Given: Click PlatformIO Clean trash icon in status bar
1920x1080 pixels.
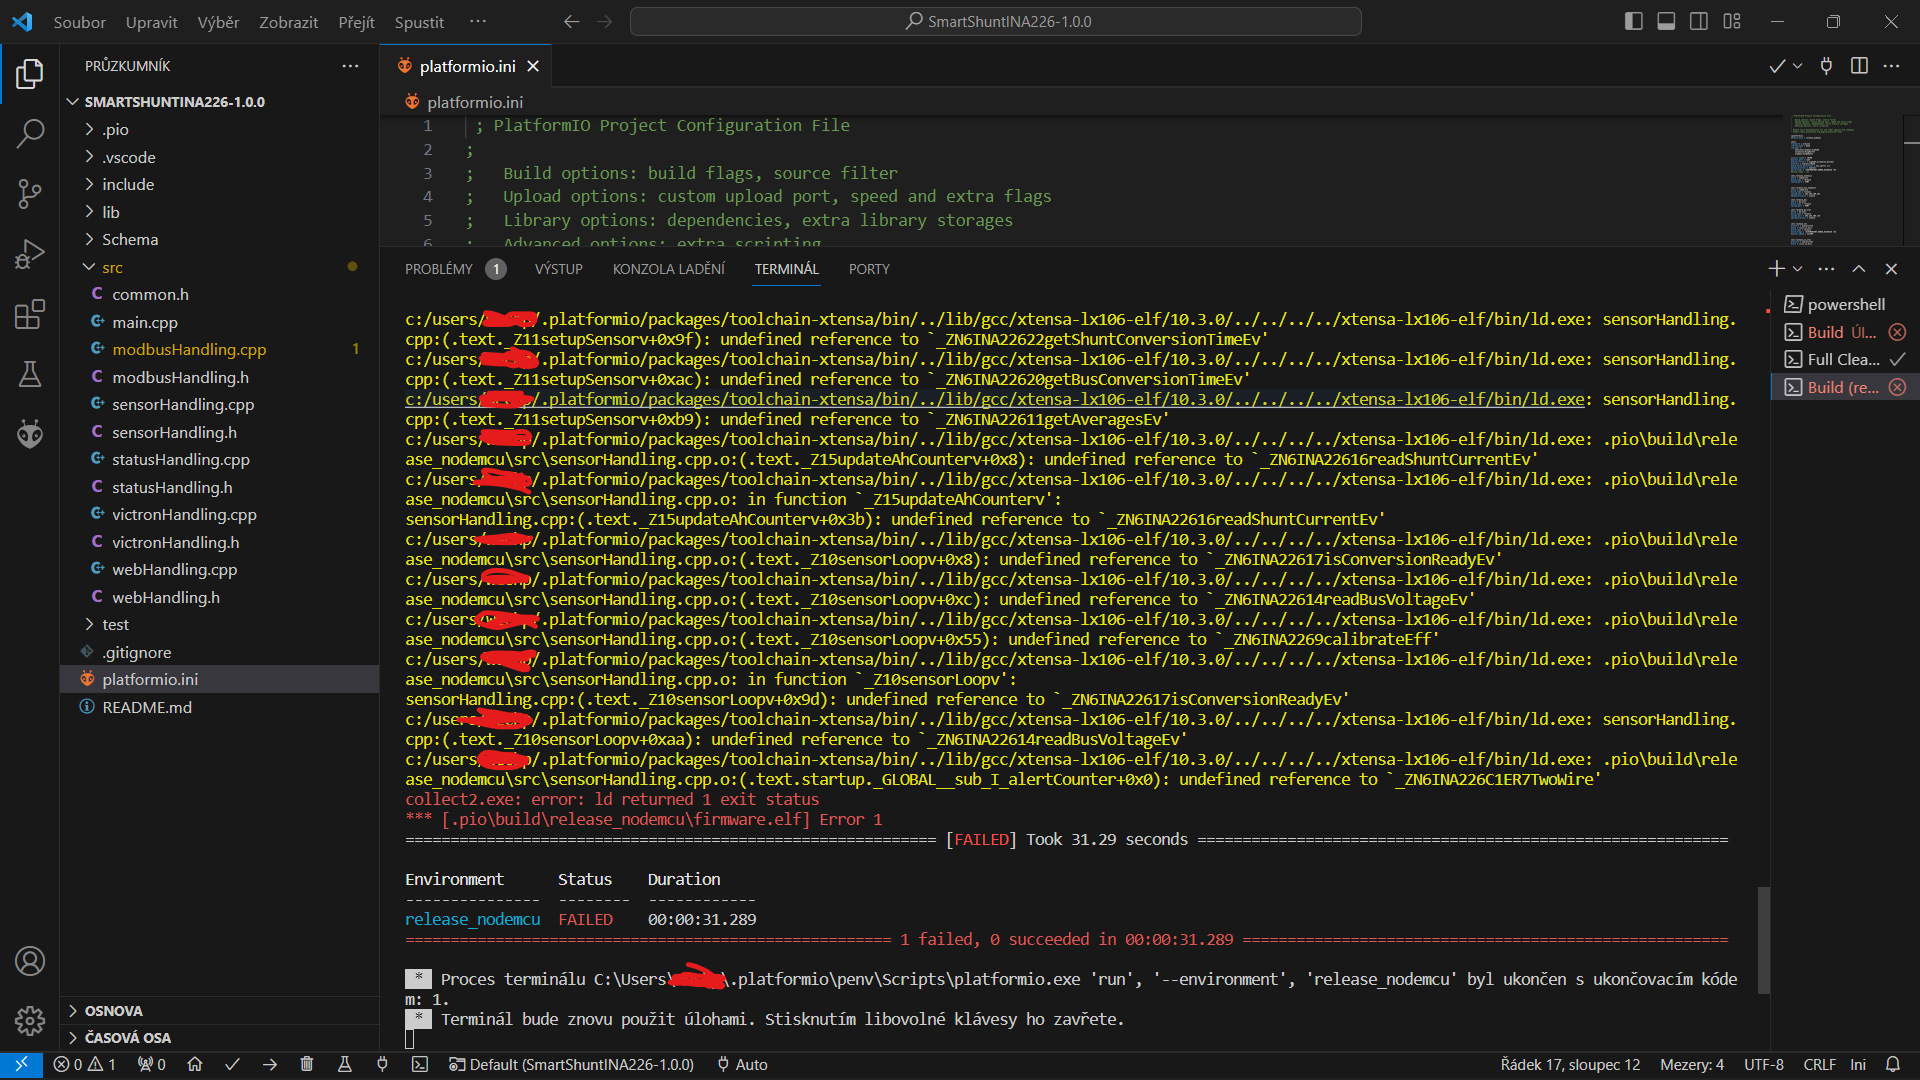Looking at the screenshot, I should pyautogui.click(x=307, y=1065).
